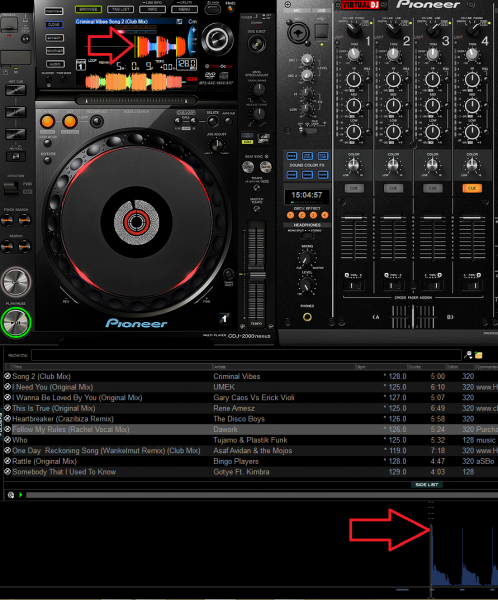Viewport: 498px width, 600px height.
Task: Click the yellow folder icon beside search
Action: 478,355
